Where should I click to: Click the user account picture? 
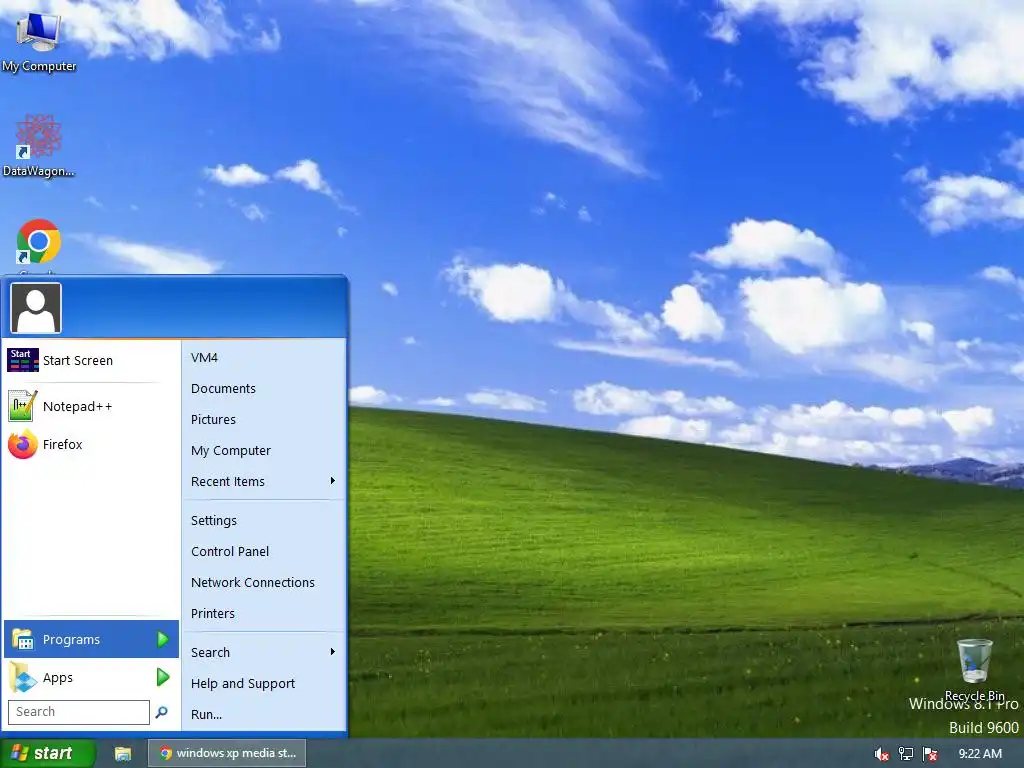(x=36, y=308)
